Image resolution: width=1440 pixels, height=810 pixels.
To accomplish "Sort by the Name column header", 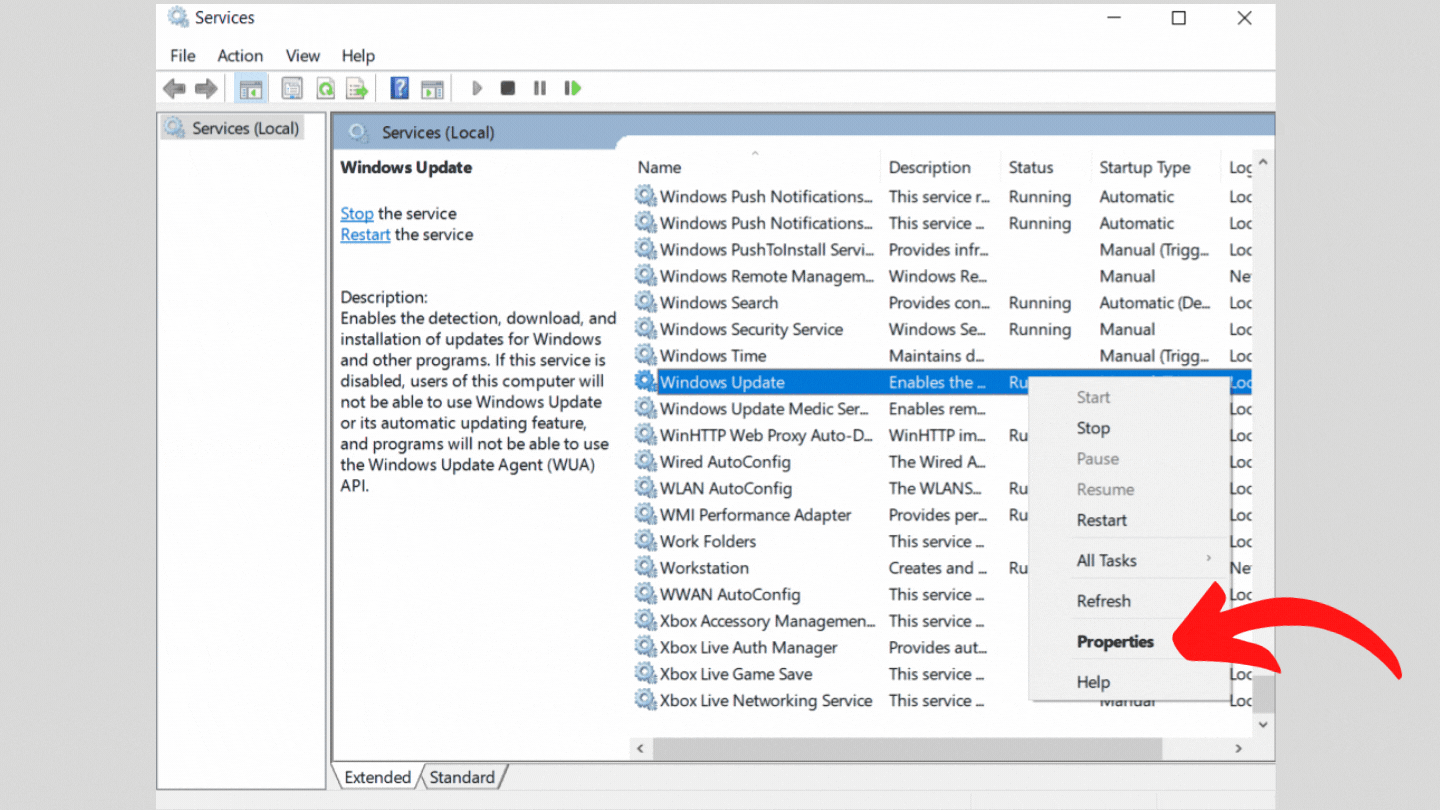I will (x=756, y=167).
